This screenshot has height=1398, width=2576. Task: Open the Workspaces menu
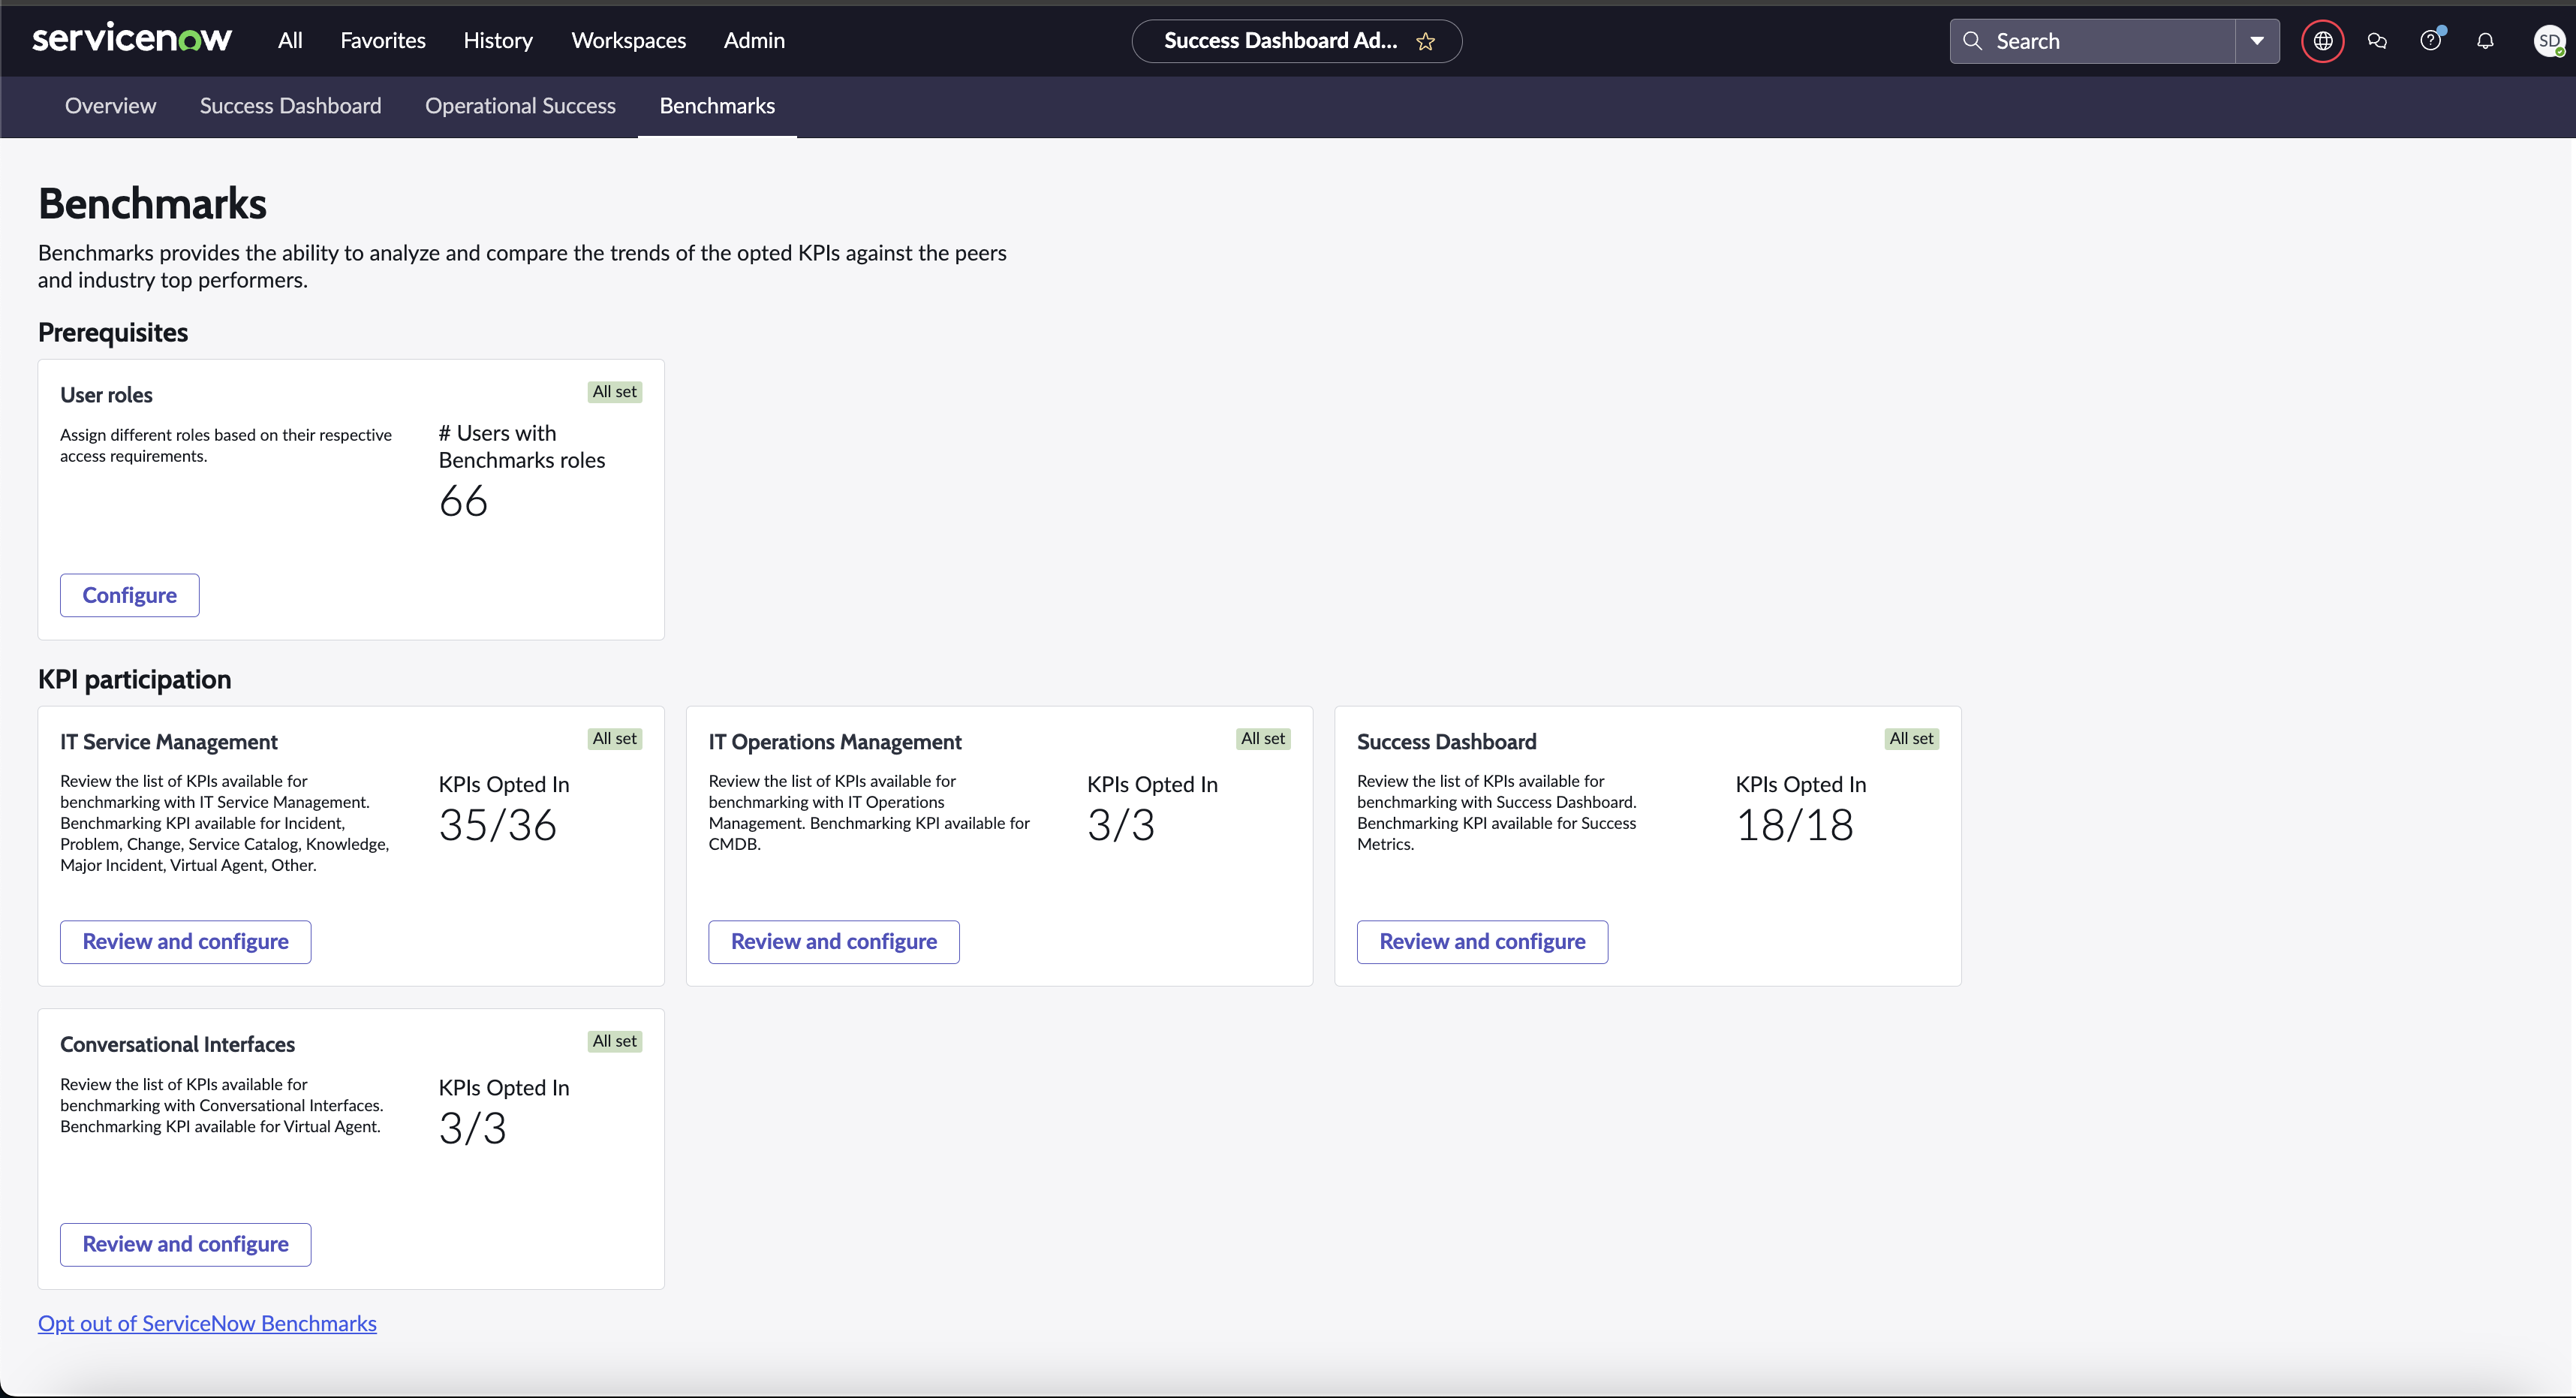point(628,40)
